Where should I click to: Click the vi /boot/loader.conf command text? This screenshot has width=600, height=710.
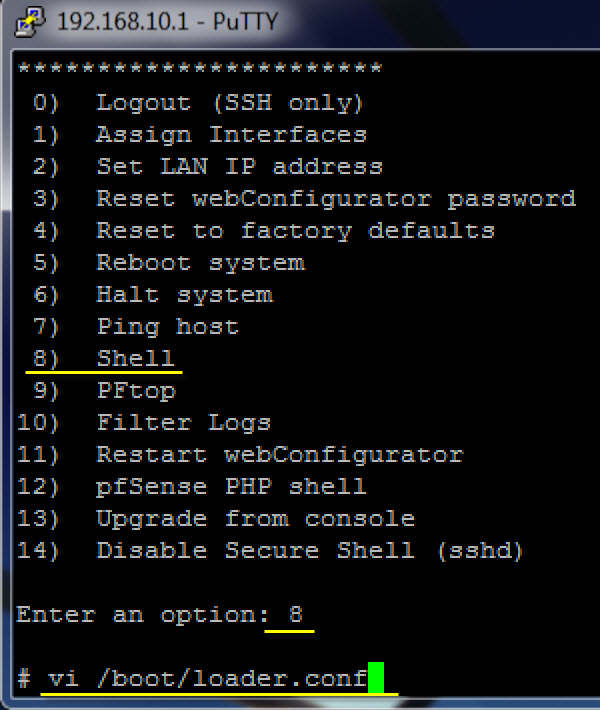(207, 678)
